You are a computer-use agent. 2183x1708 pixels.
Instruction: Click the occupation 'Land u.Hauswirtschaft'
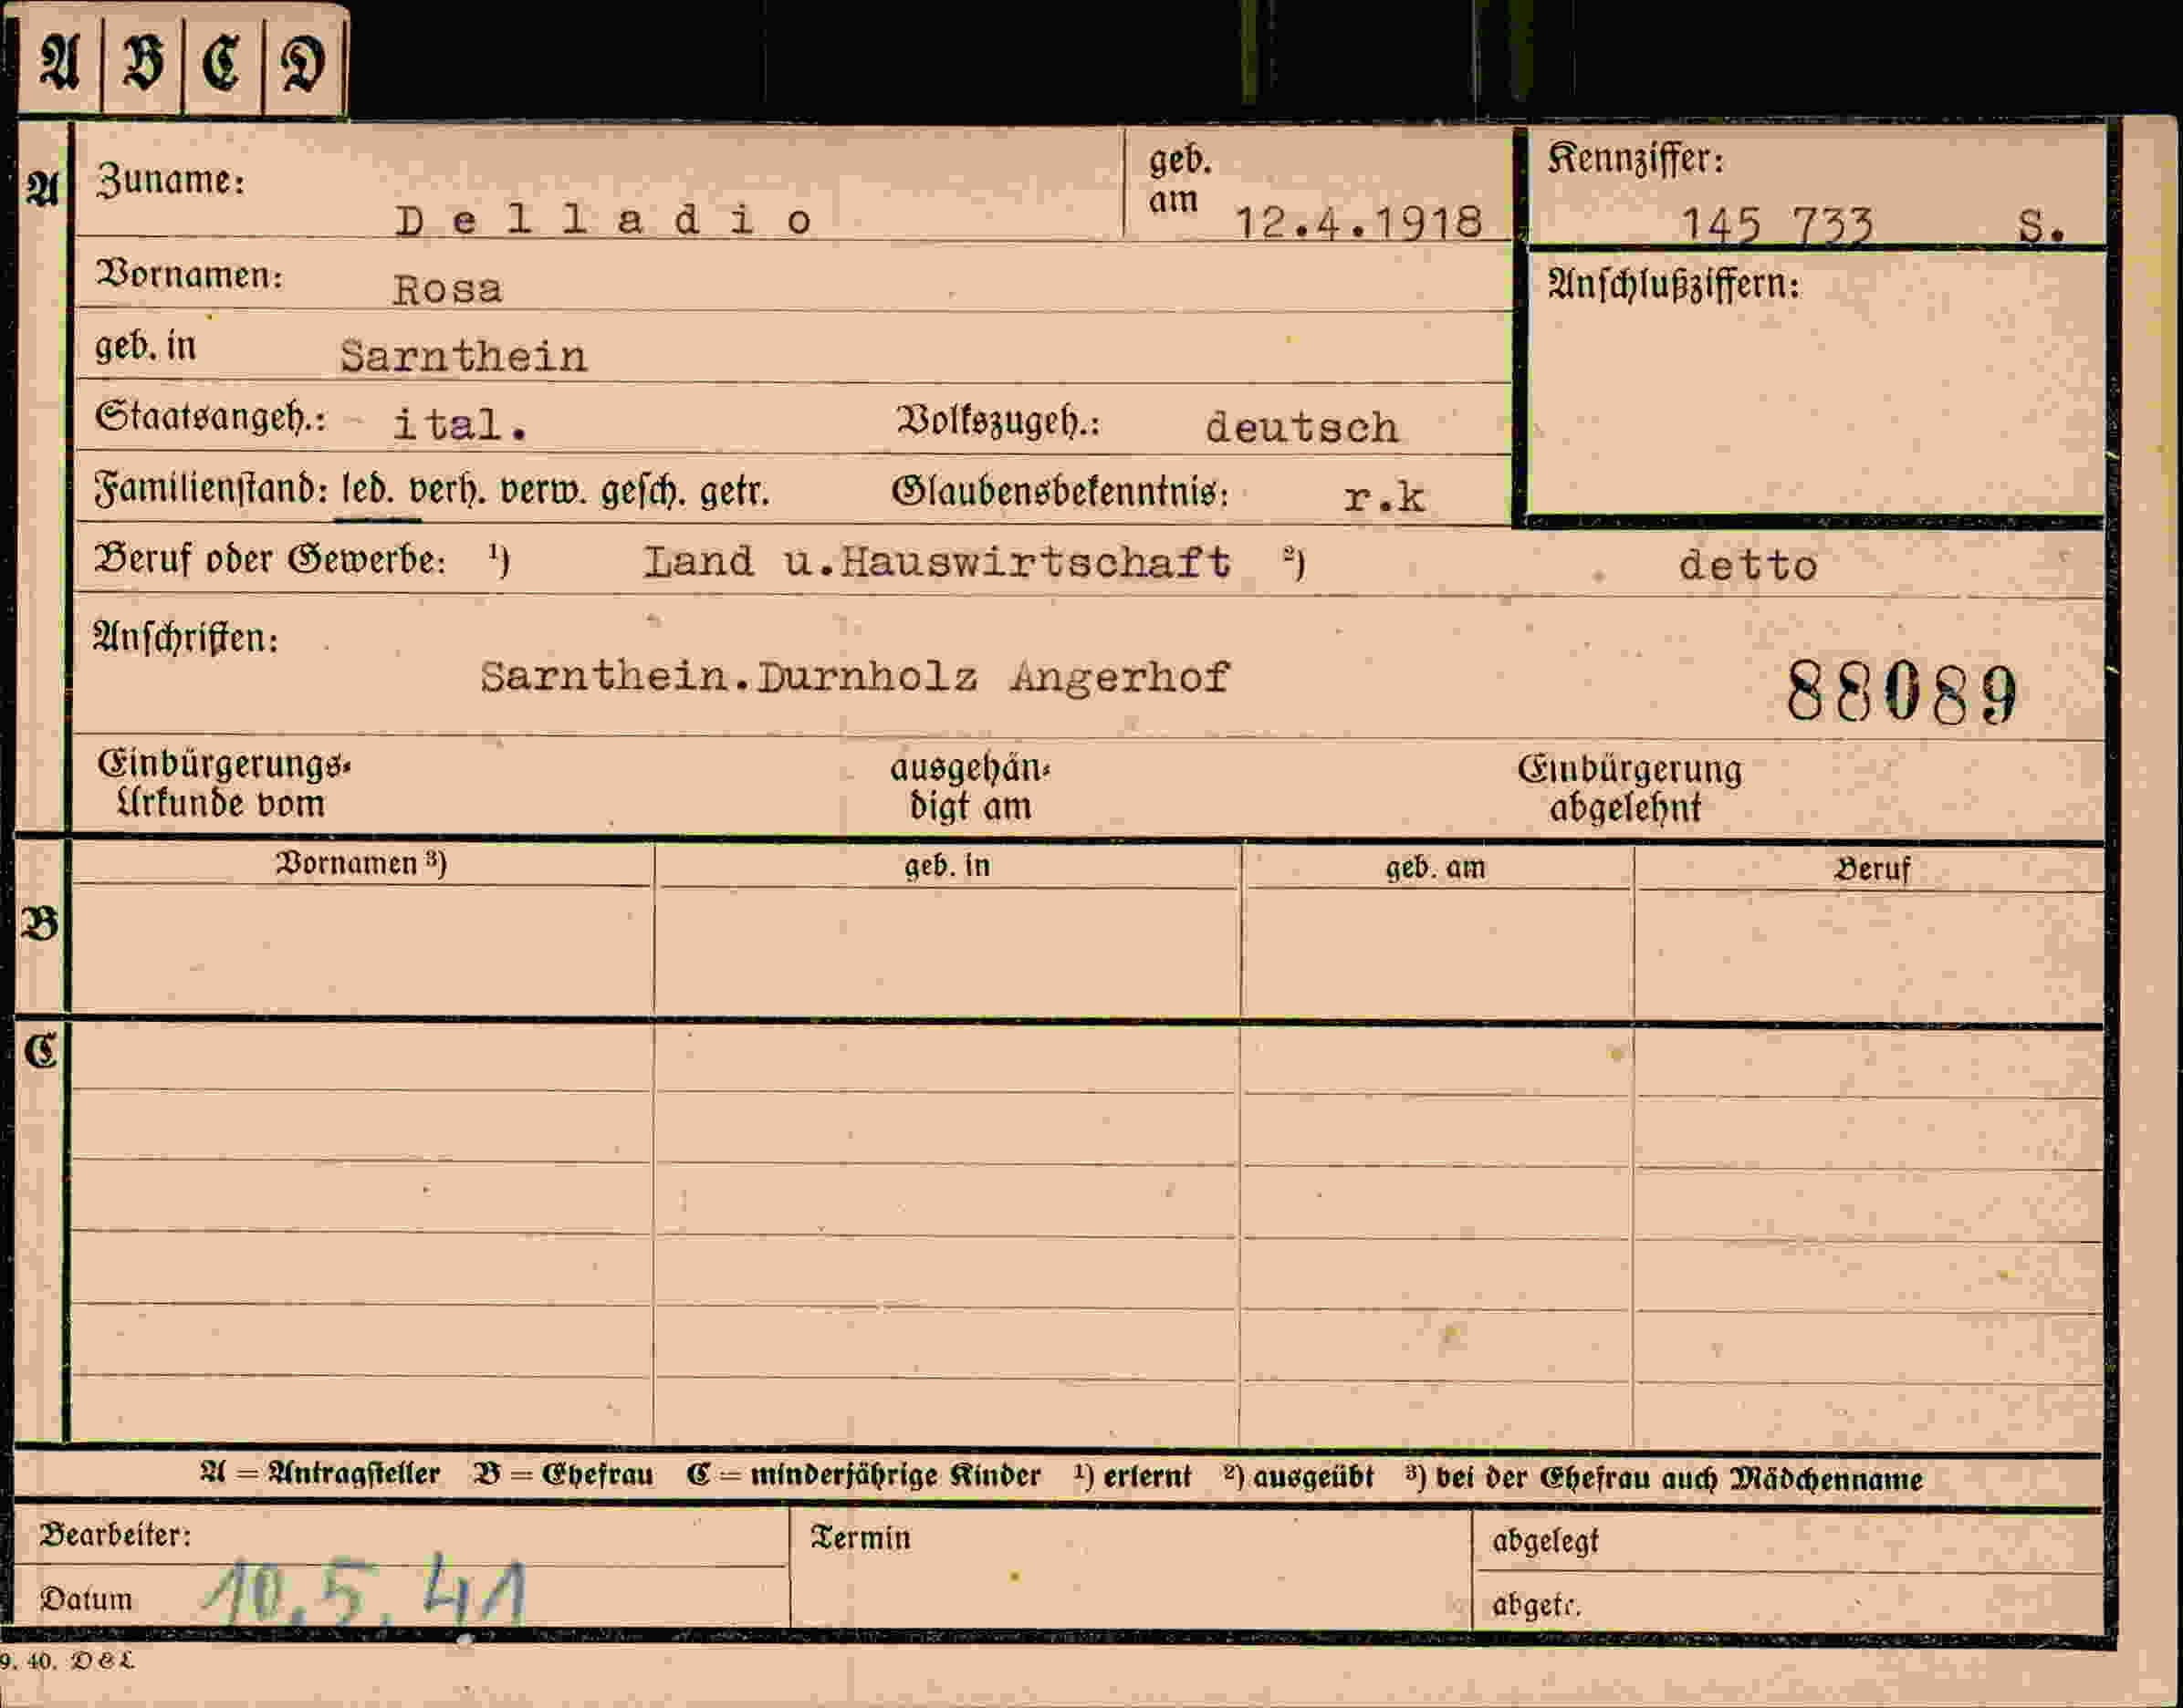coord(937,561)
